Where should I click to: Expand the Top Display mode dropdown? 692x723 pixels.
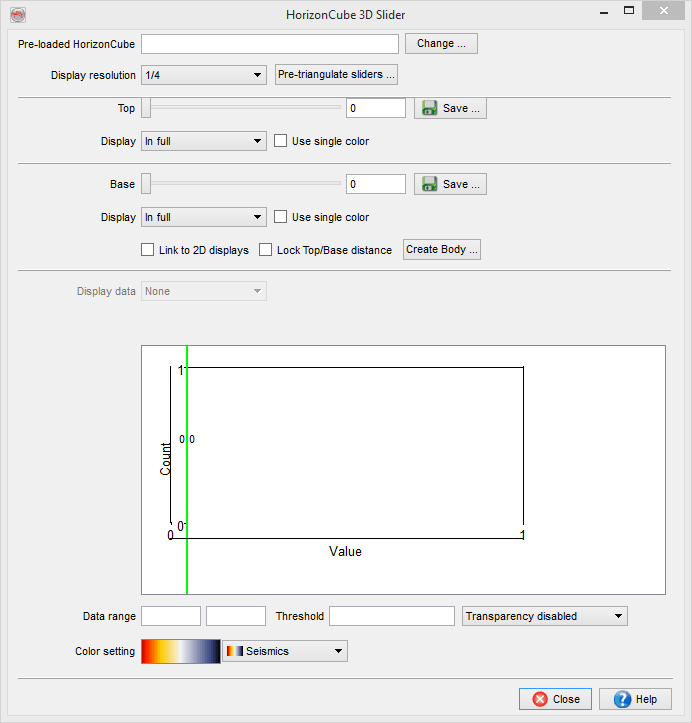pyautogui.click(x=203, y=141)
